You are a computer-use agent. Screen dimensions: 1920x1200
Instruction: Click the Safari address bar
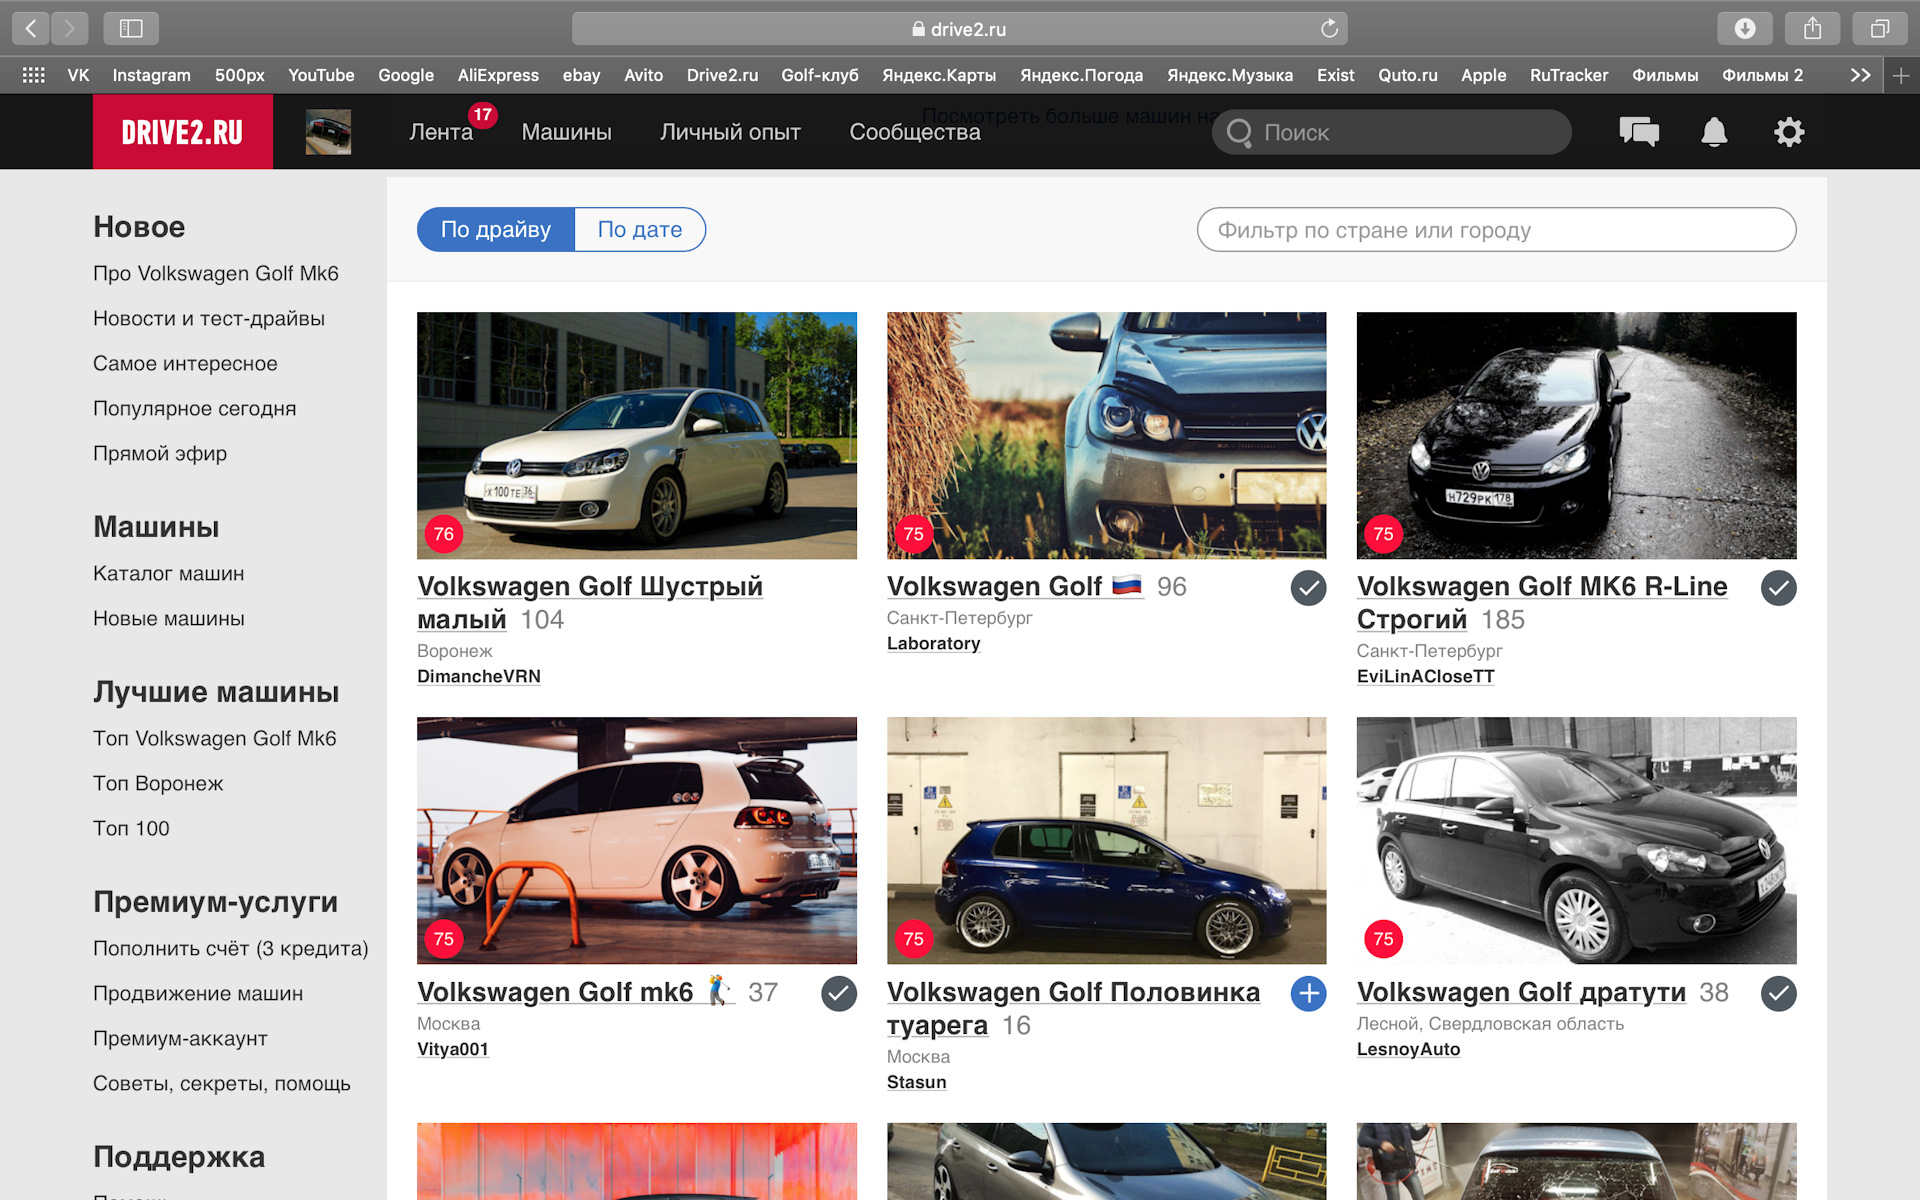coord(959,29)
